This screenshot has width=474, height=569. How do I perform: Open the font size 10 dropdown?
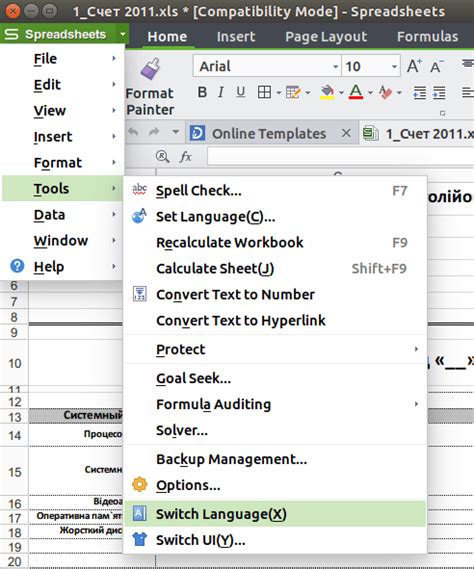(x=394, y=66)
